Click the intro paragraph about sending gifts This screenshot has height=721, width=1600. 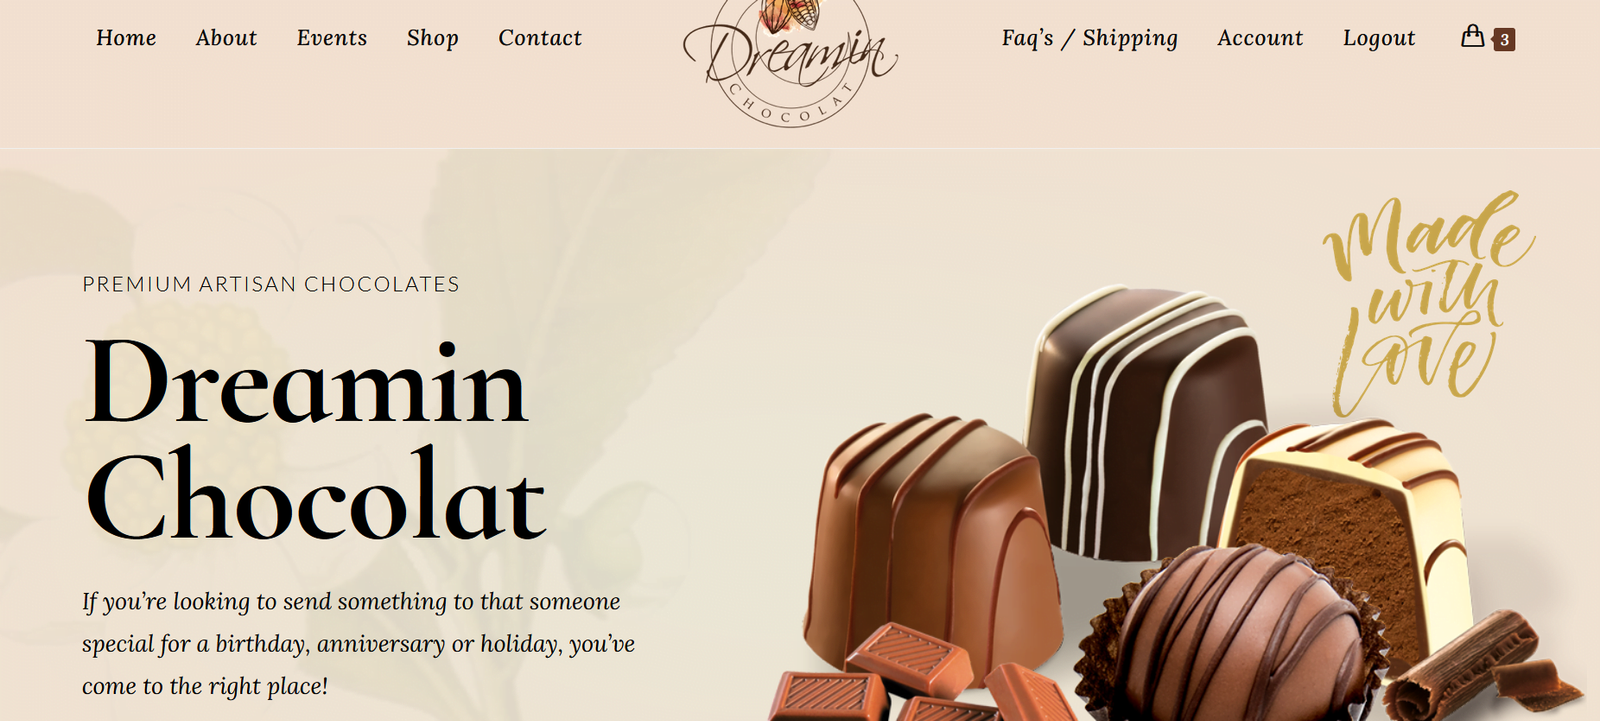coord(358,644)
